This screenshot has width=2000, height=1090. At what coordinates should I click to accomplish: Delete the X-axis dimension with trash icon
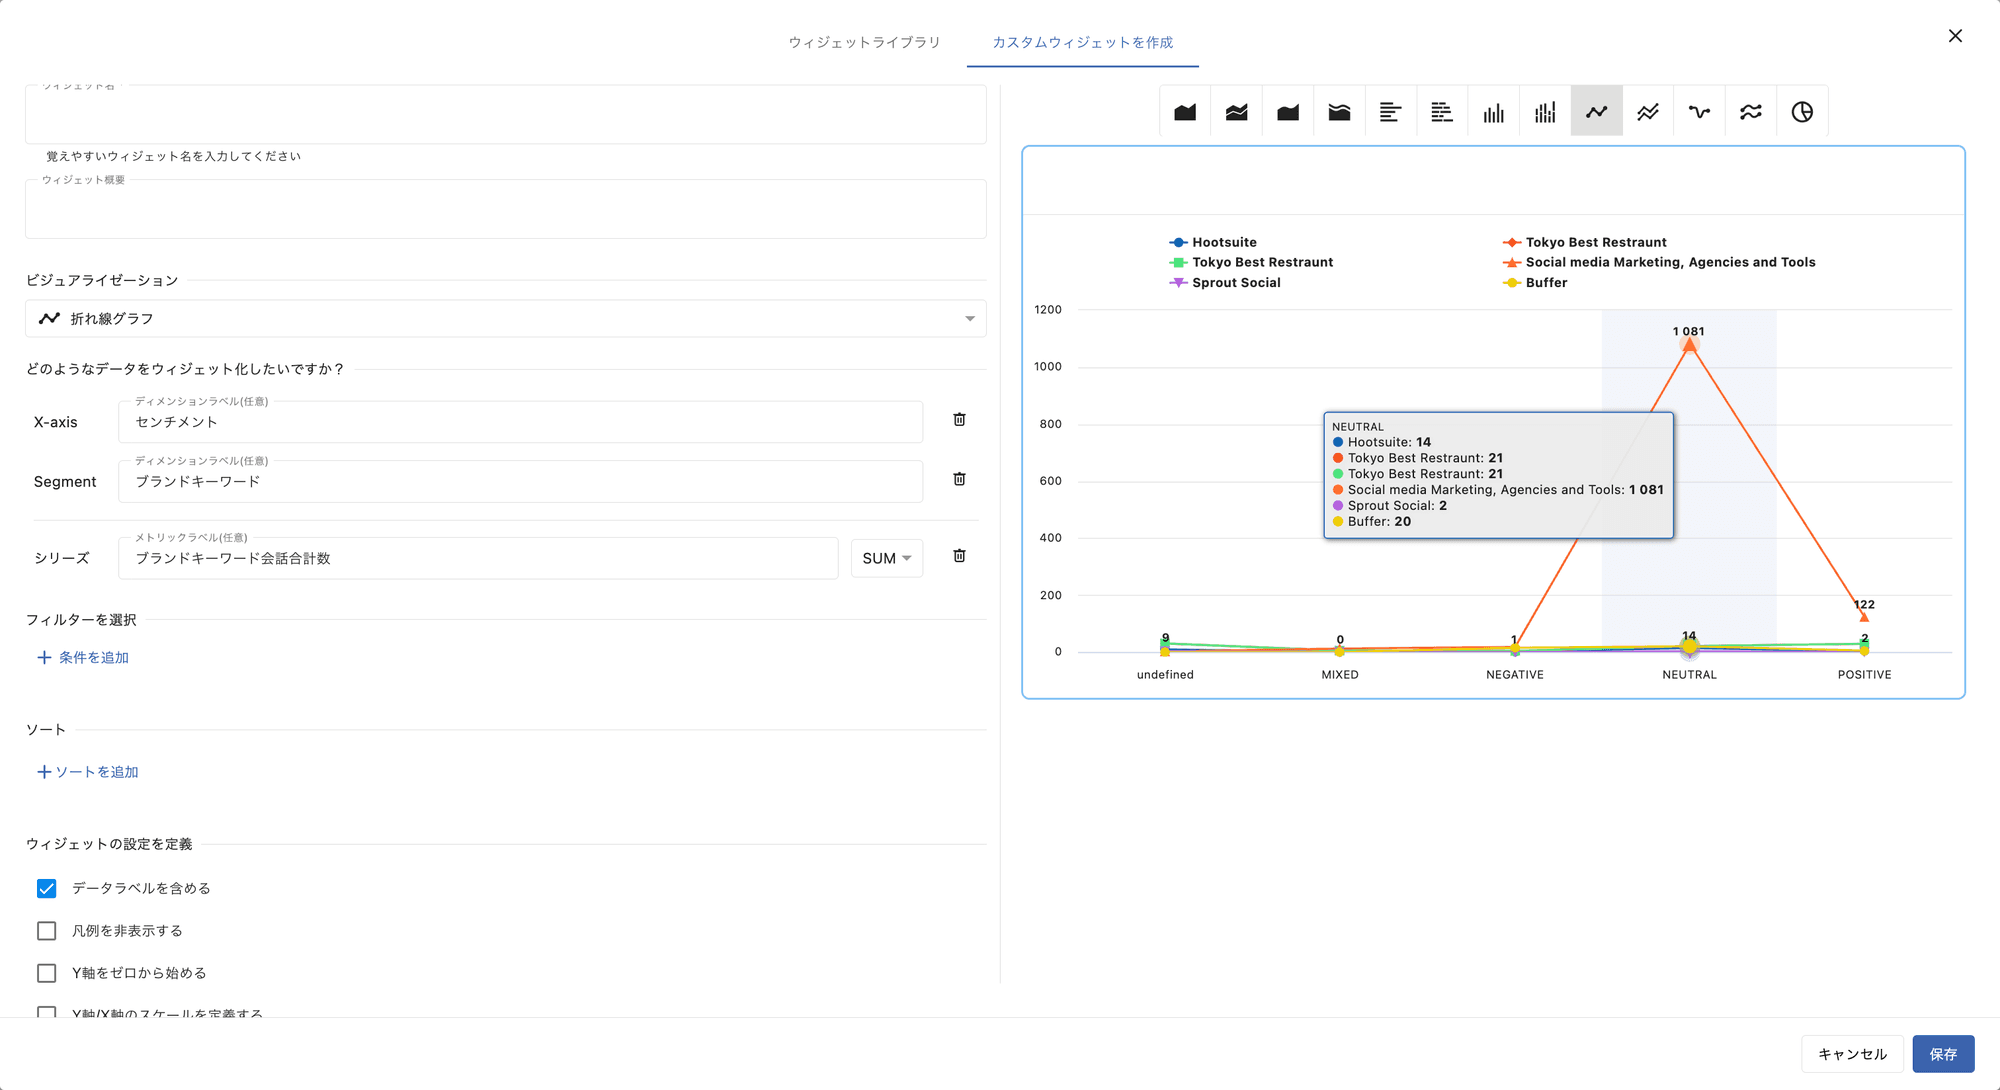pos(959,420)
